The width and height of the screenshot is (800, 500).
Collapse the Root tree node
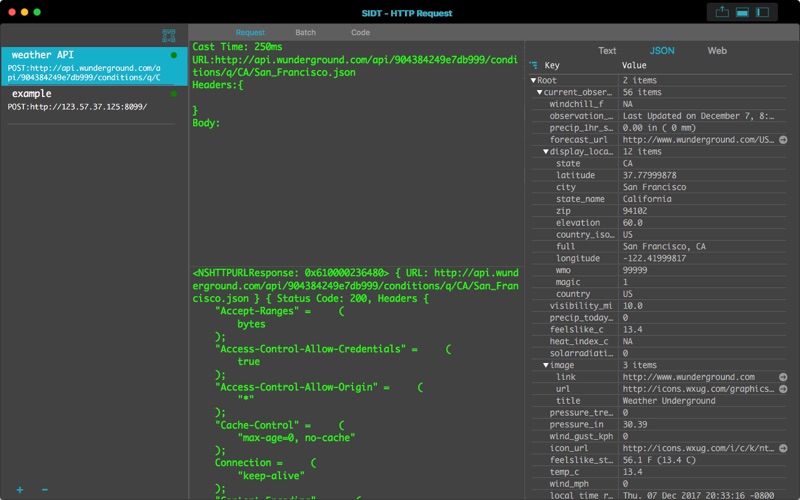[x=533, y=80]
